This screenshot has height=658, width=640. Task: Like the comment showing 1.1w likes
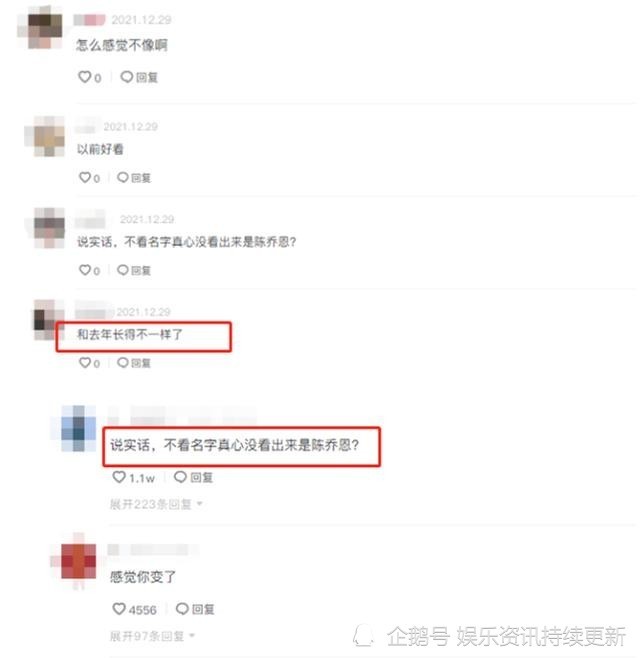click(119, 477)
